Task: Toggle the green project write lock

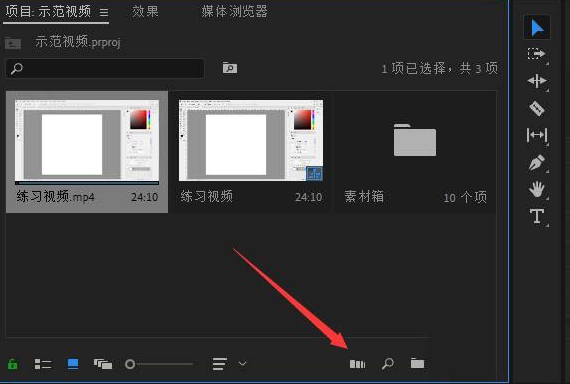Action: click(13, 364)
